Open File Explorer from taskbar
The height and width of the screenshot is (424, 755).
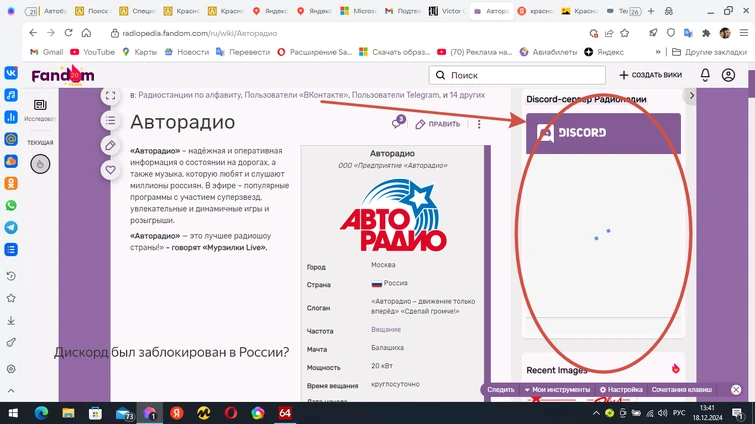68,413
